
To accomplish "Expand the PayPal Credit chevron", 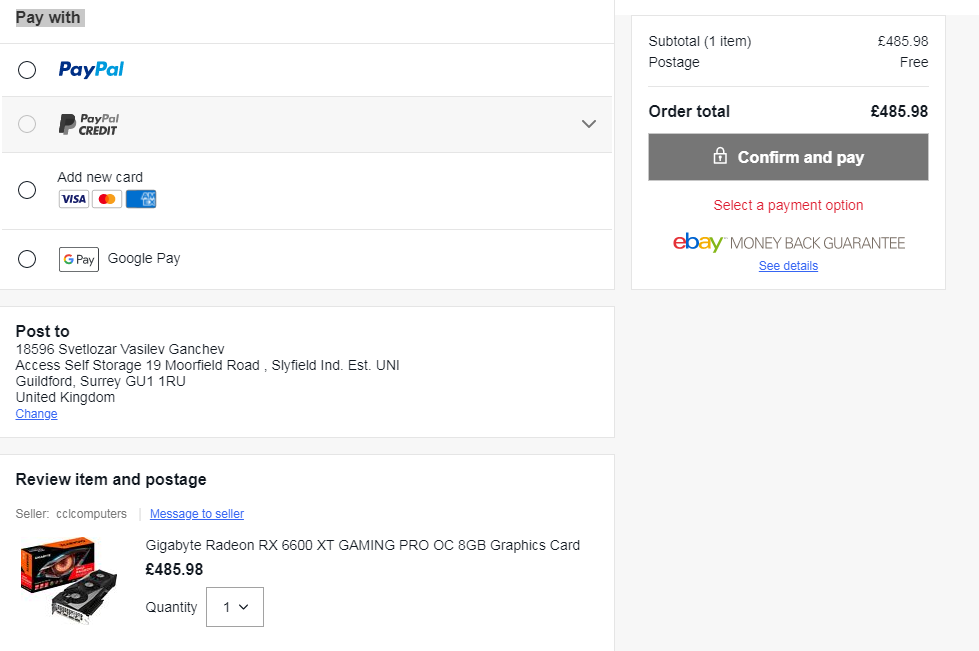I will point(589,124).
